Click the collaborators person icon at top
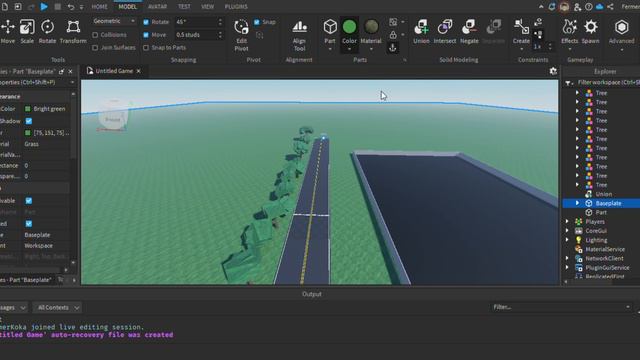Viewport: 640px width, 360px height. (577, 7)
